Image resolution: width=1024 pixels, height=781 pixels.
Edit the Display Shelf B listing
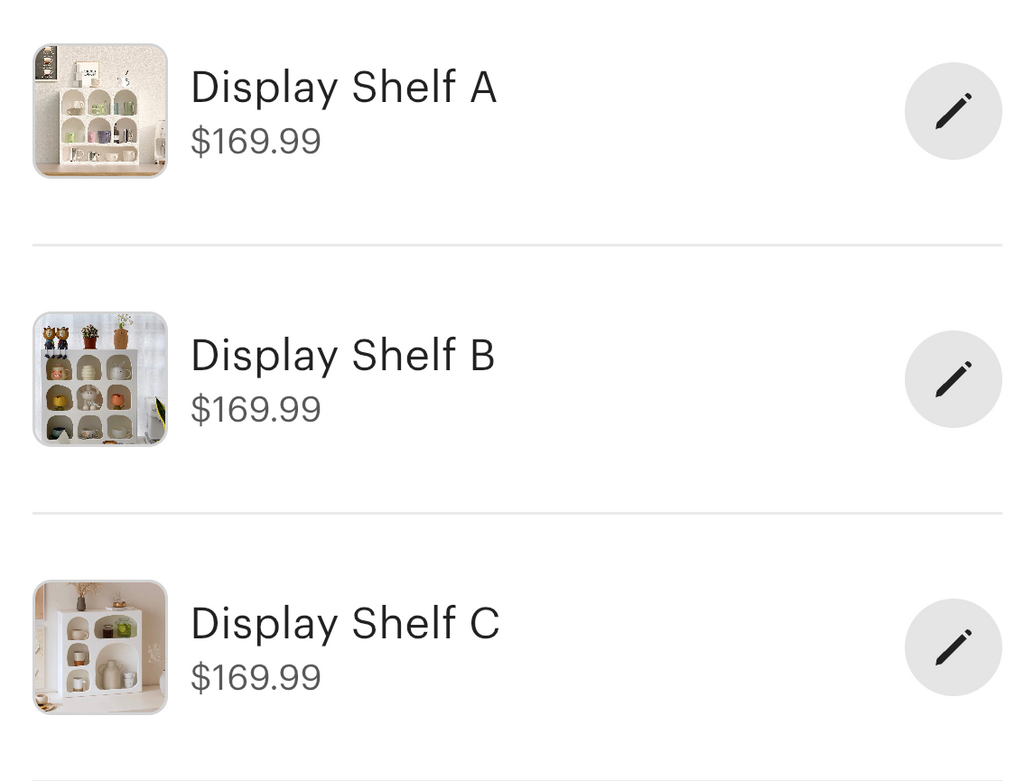pos(953,379)
